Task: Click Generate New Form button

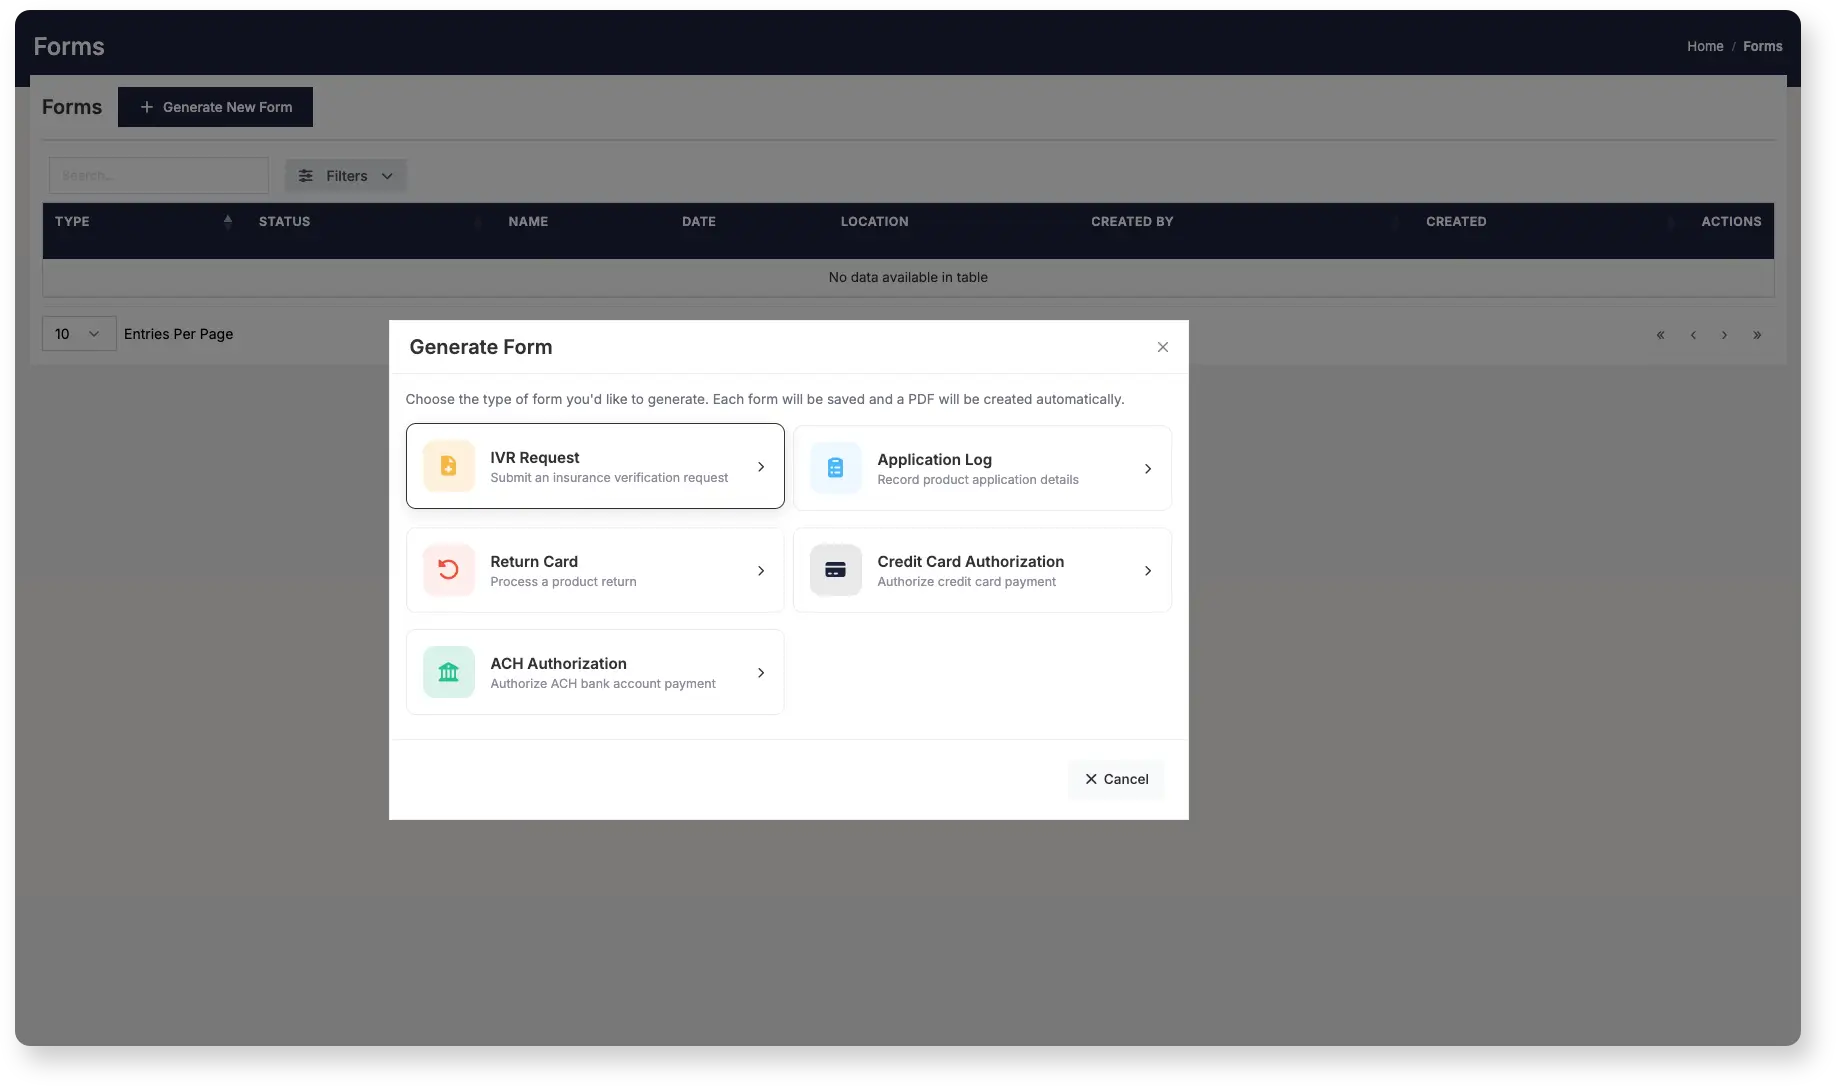Action: click(x=215, y=107)
